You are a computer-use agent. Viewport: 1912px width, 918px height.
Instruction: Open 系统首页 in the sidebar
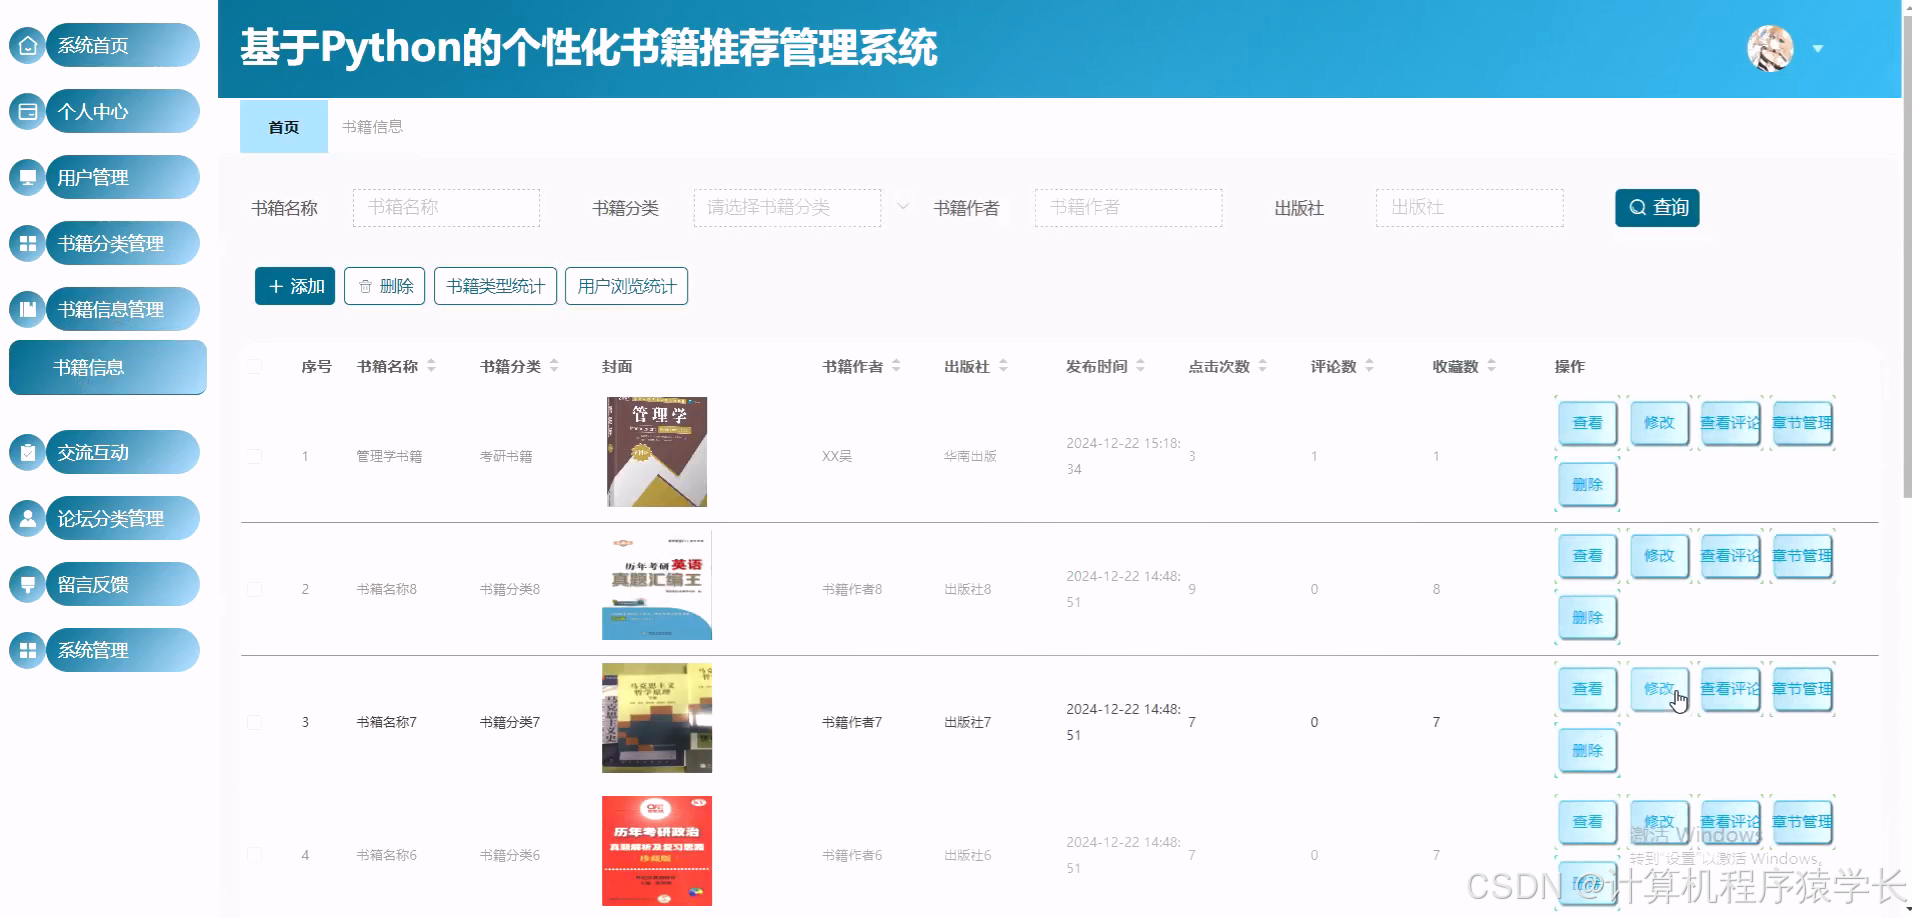[123, 45]
